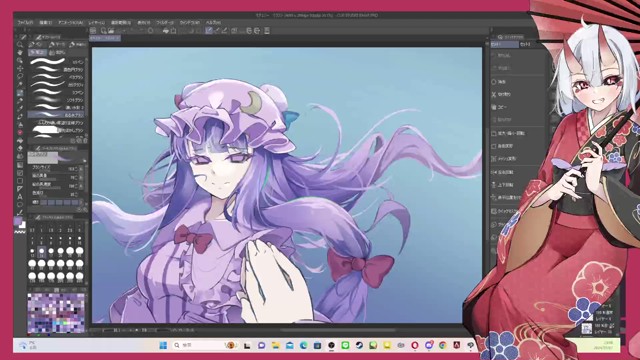Open the ウィンドウ (Window) menu
The width and height of the screenshot is (640, 360).
point(190,22)
